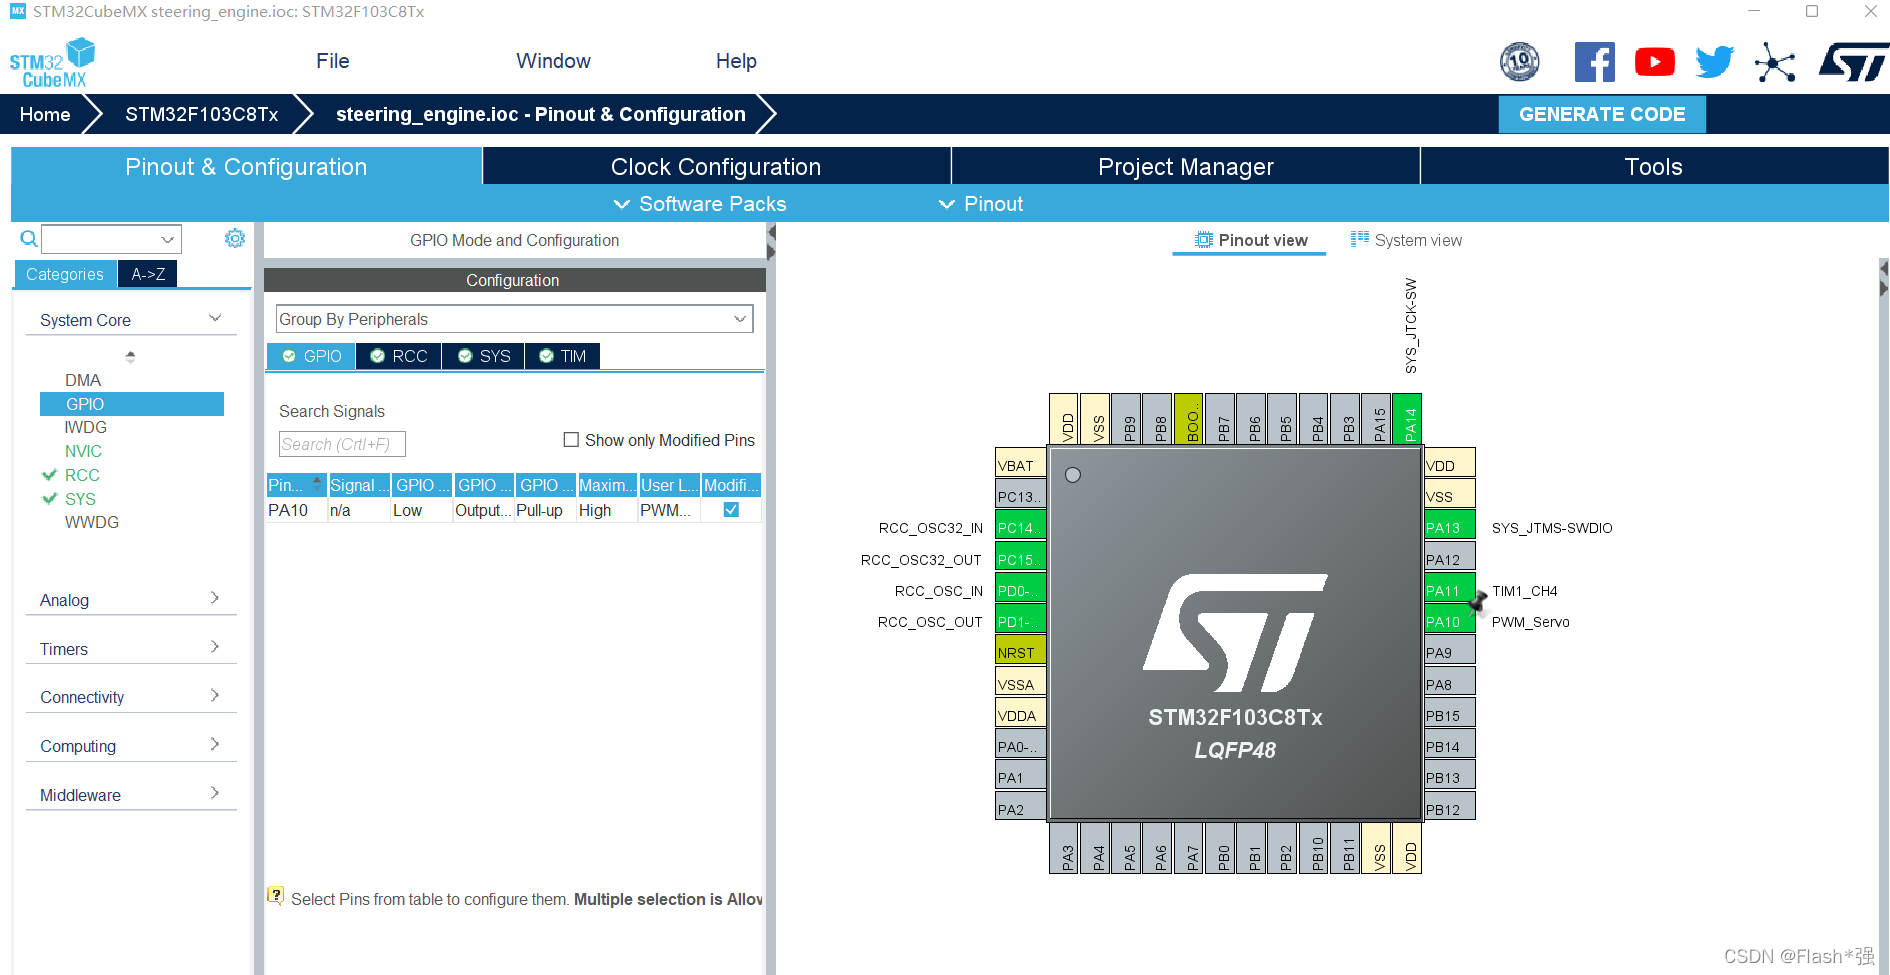Viewport: 1890px width, 975px height.
Task: Click the Search Signals input field
Action: pyautogui.click(x=342, y=444)
